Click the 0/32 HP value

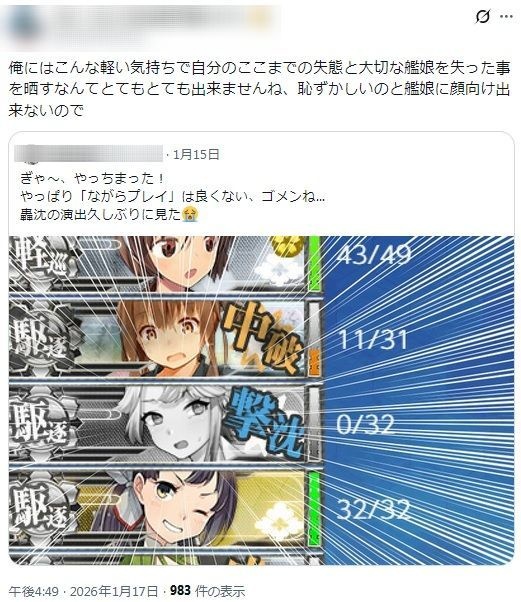pos(365,424)
